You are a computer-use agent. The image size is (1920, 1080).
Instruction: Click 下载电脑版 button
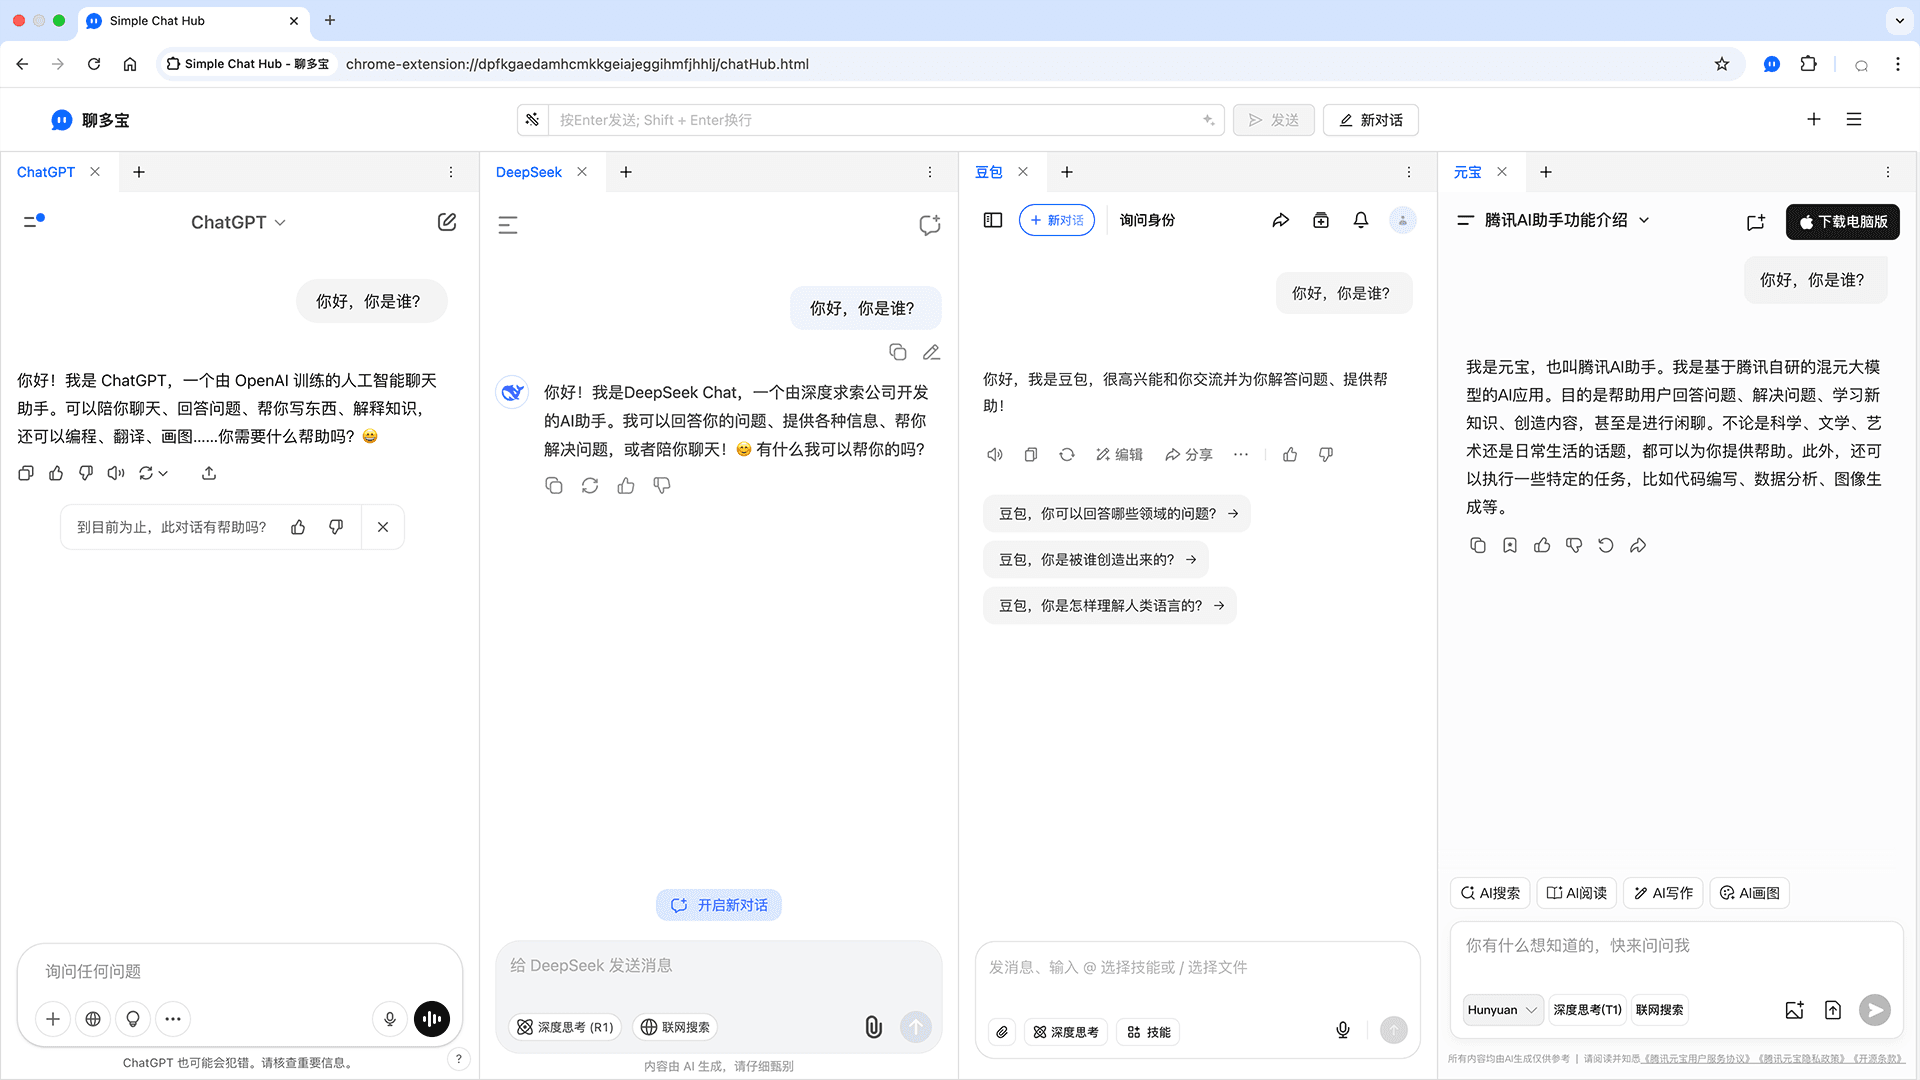click(1843, 222)
